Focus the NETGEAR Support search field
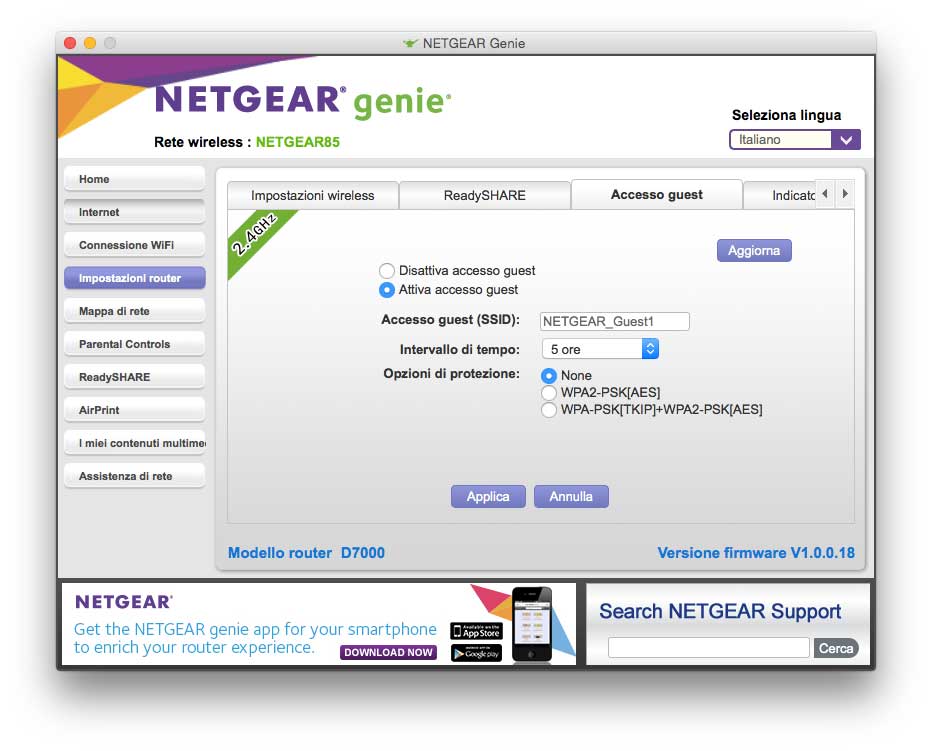Viewport: 932px width, 751px height. [709, 648]
